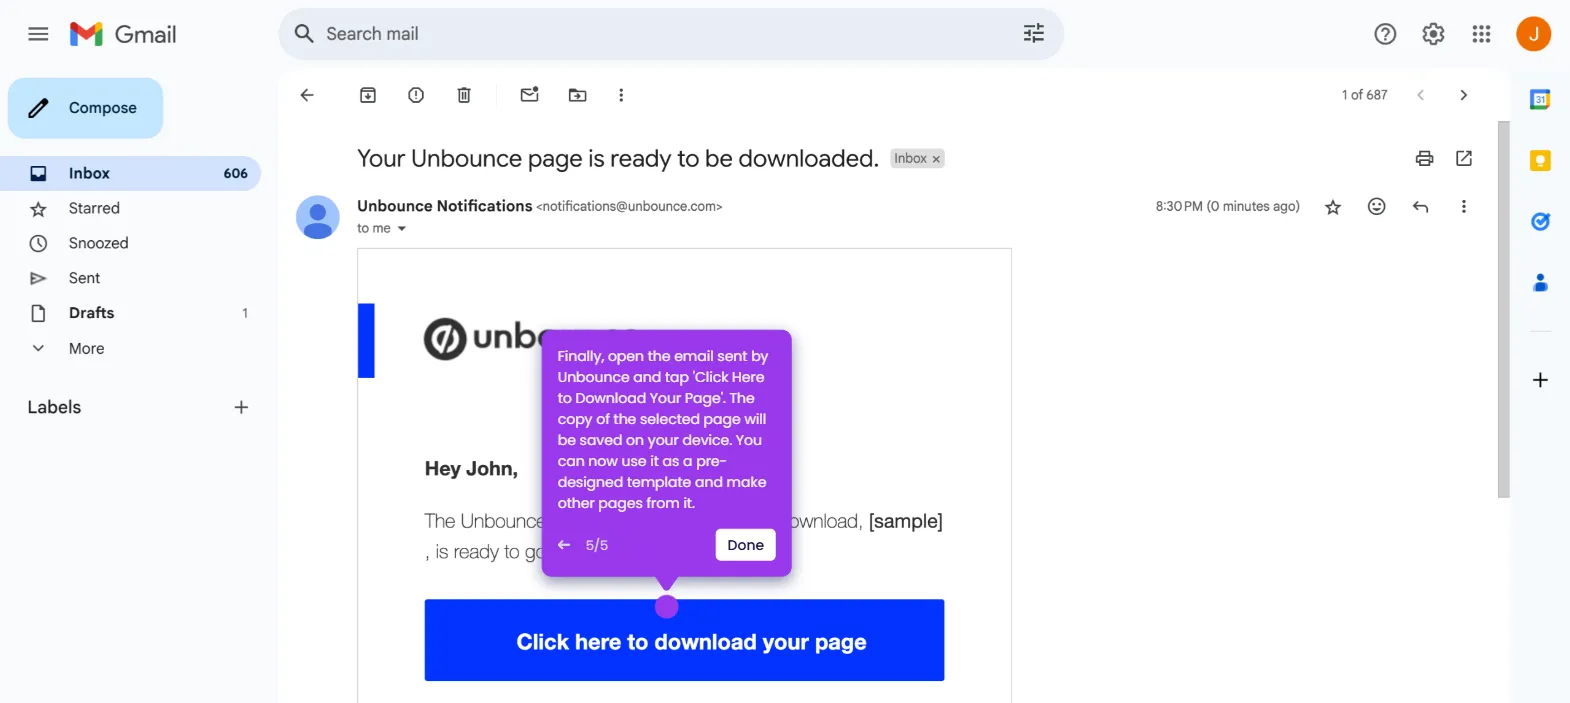
Task: Reply to the message
Action: (x=1420, y=207)
